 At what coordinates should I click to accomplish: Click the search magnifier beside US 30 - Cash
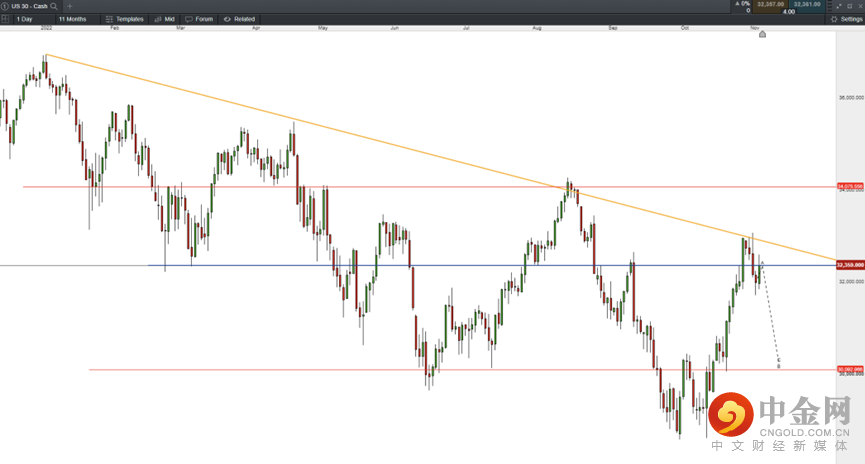click(54, 6)
